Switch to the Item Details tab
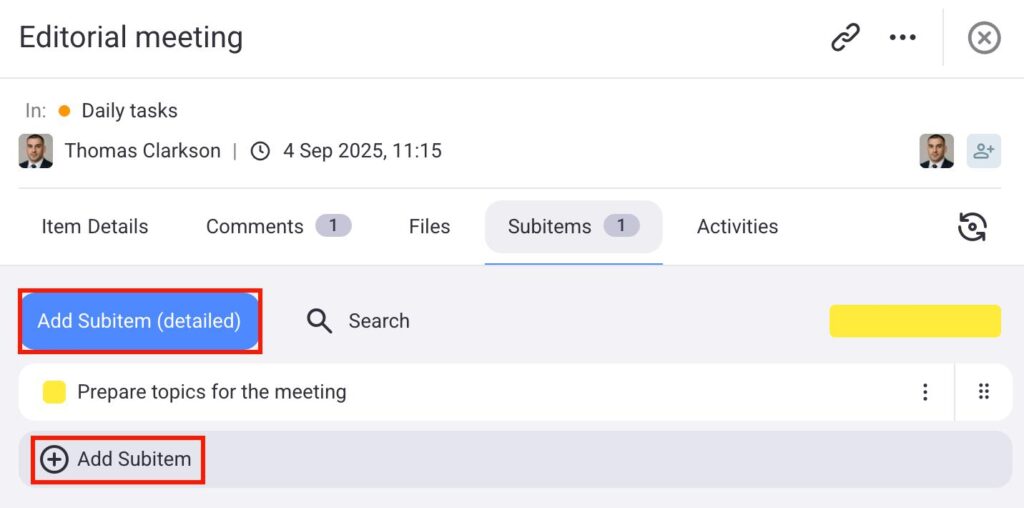1024x508 pixels. click(95, 227)
